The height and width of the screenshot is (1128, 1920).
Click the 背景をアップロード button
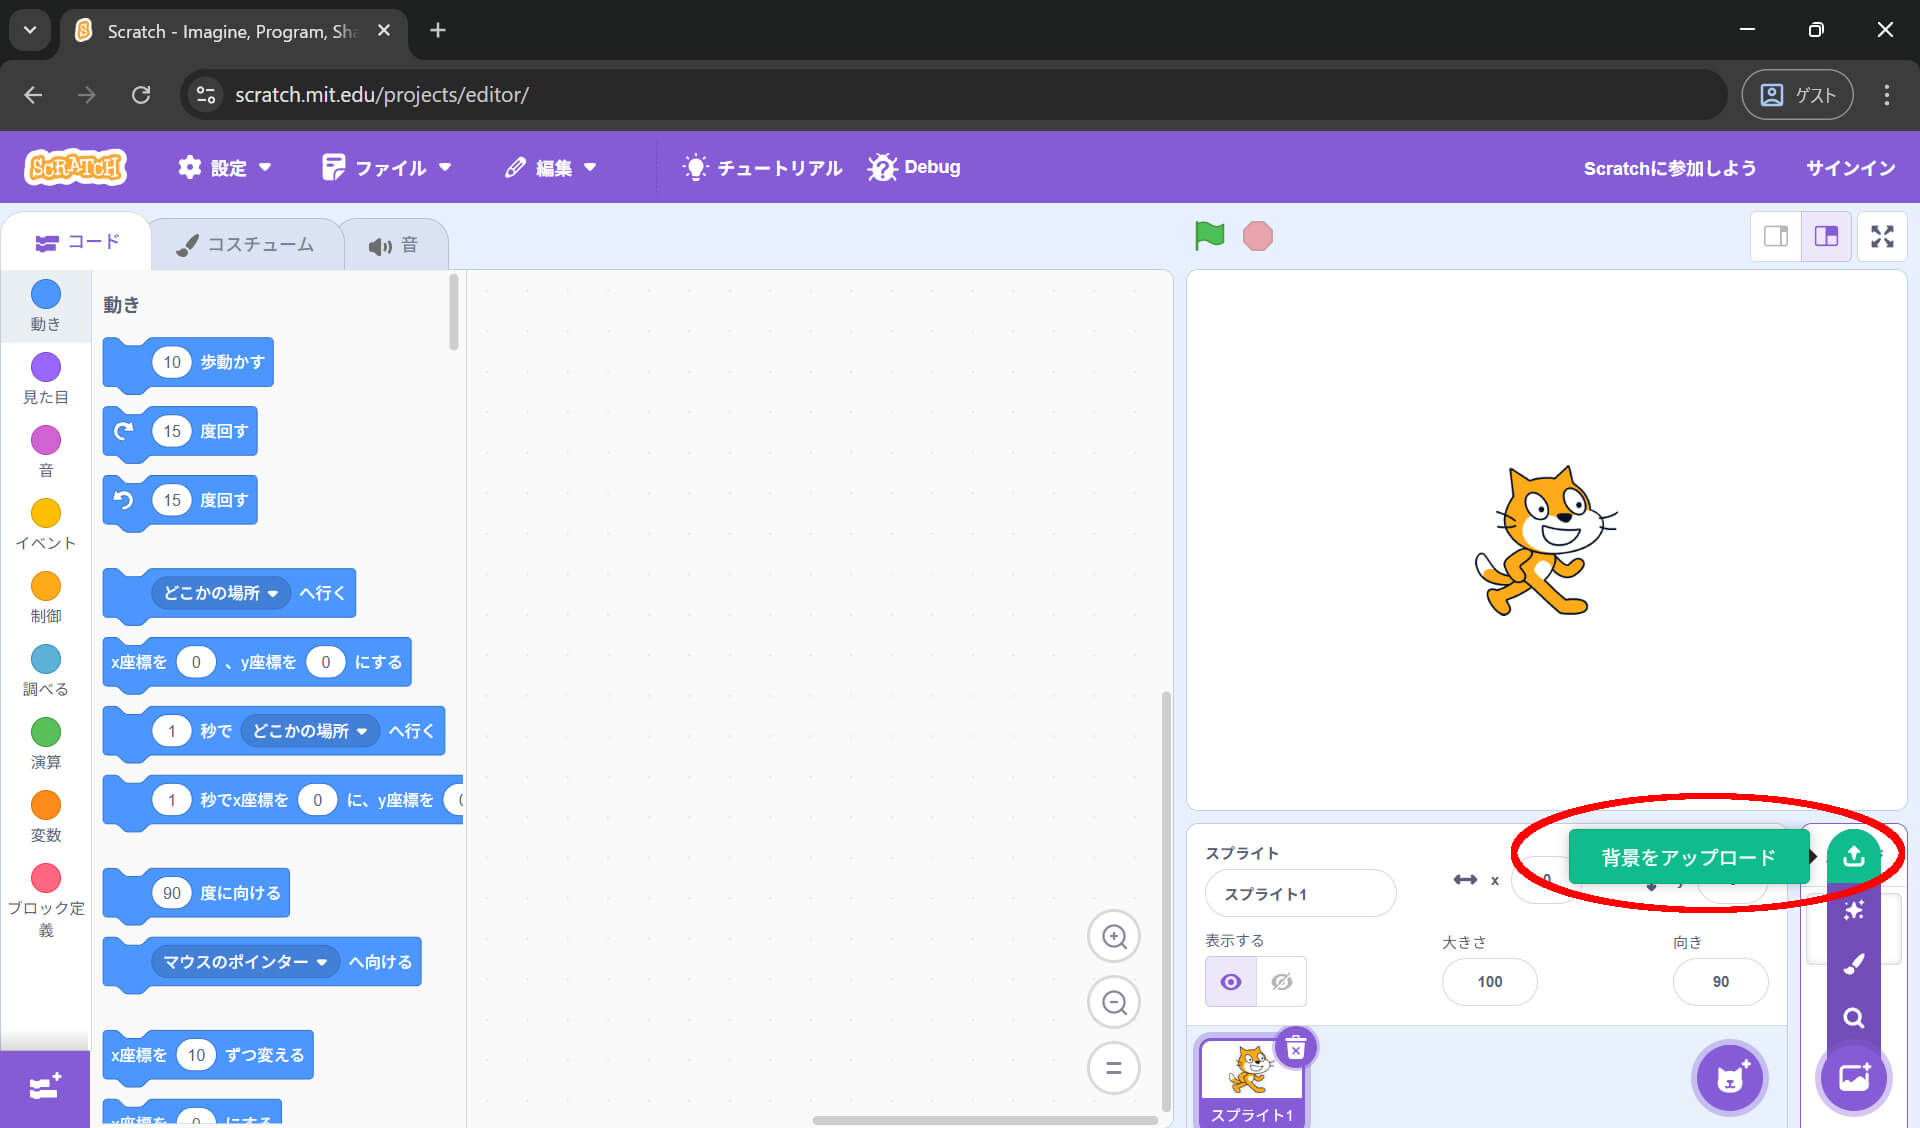(1687, 857)
